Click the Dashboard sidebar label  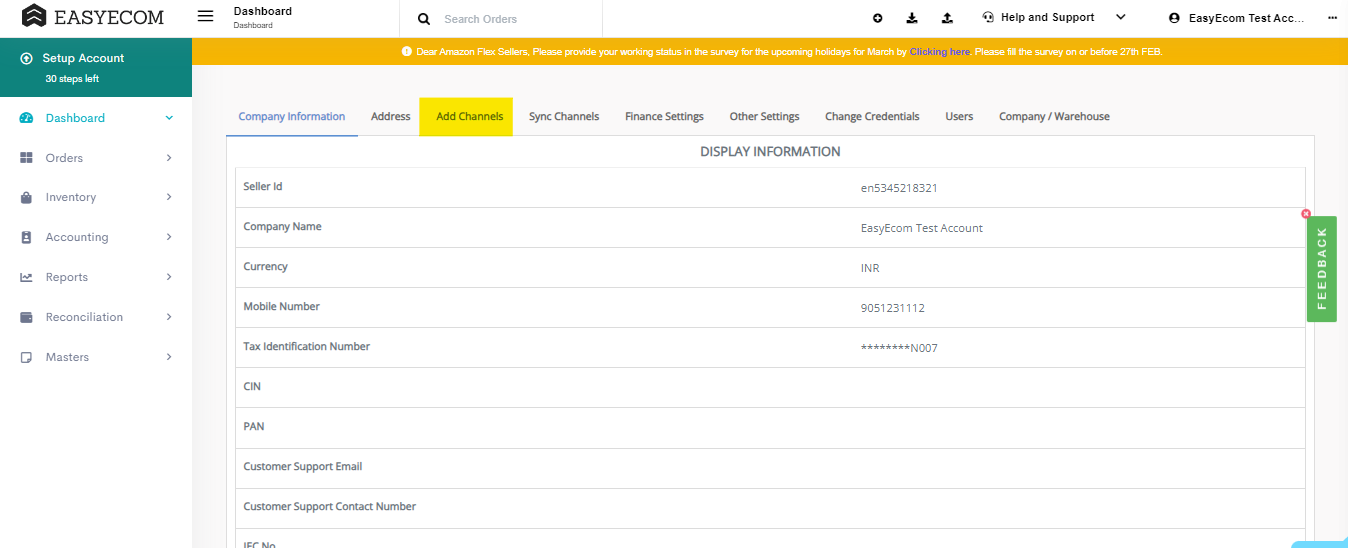(x=75, y=118)
